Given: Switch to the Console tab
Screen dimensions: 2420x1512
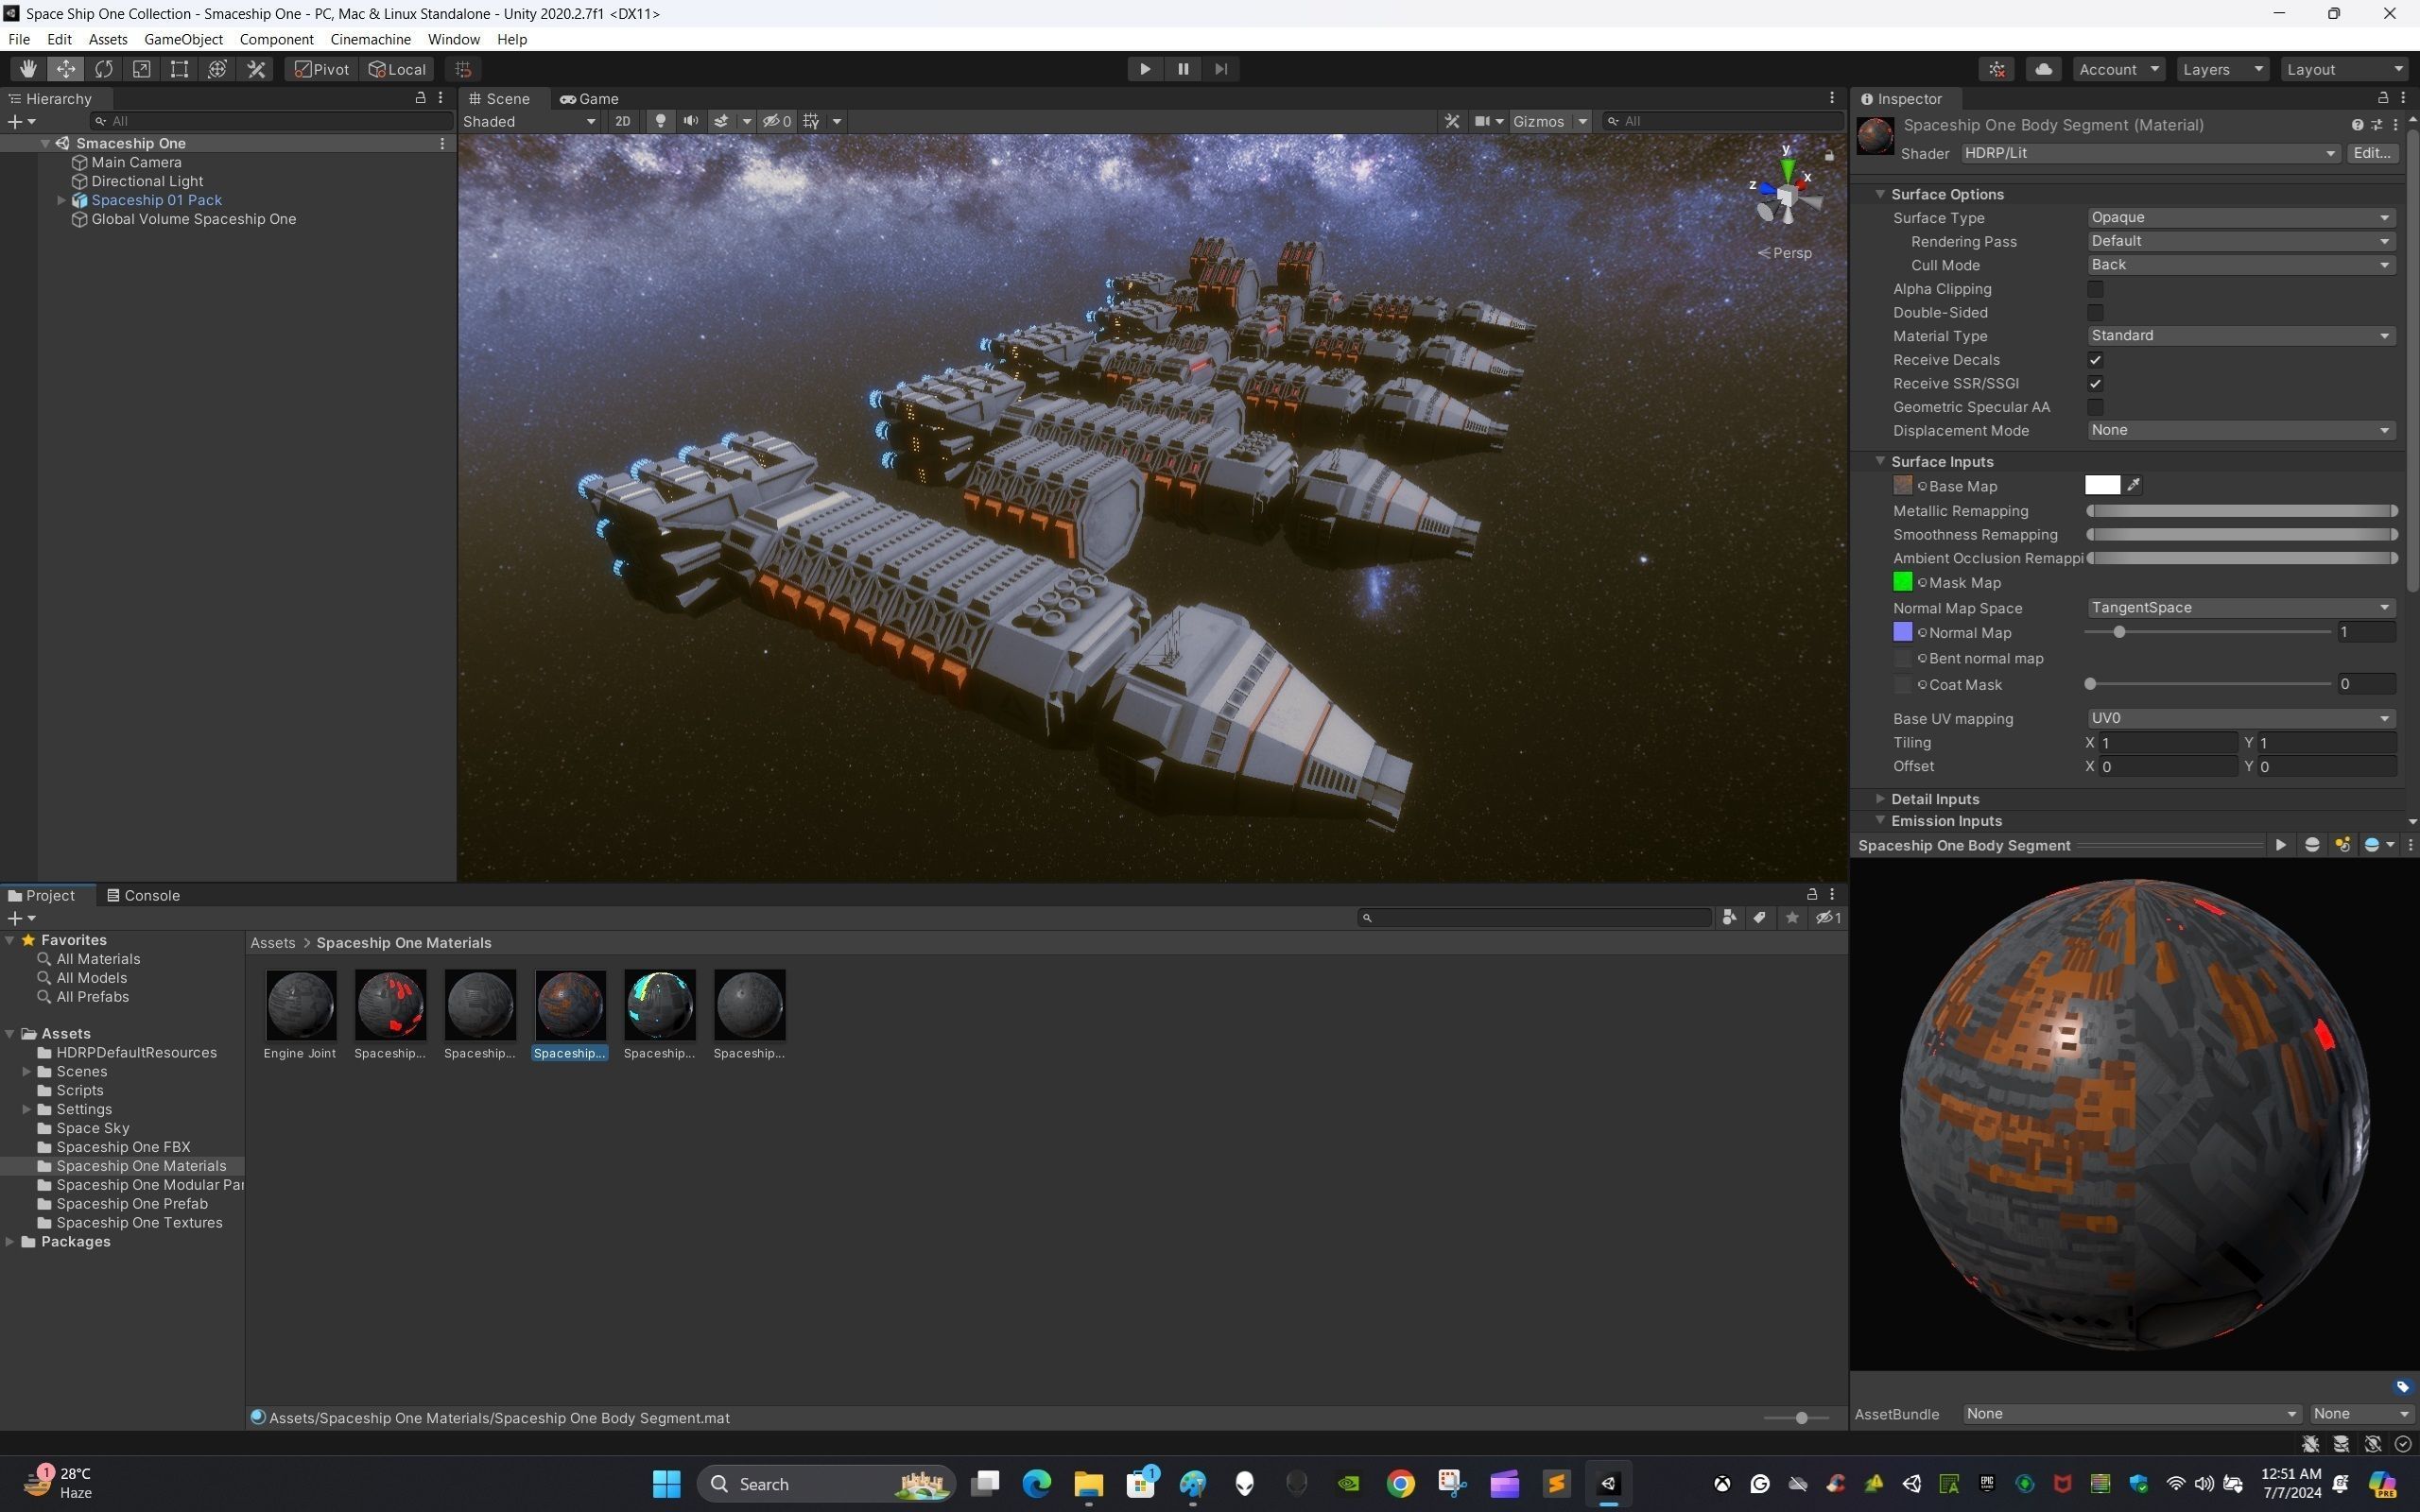Looking at the screenshot, I should click(x=143, y=895).
